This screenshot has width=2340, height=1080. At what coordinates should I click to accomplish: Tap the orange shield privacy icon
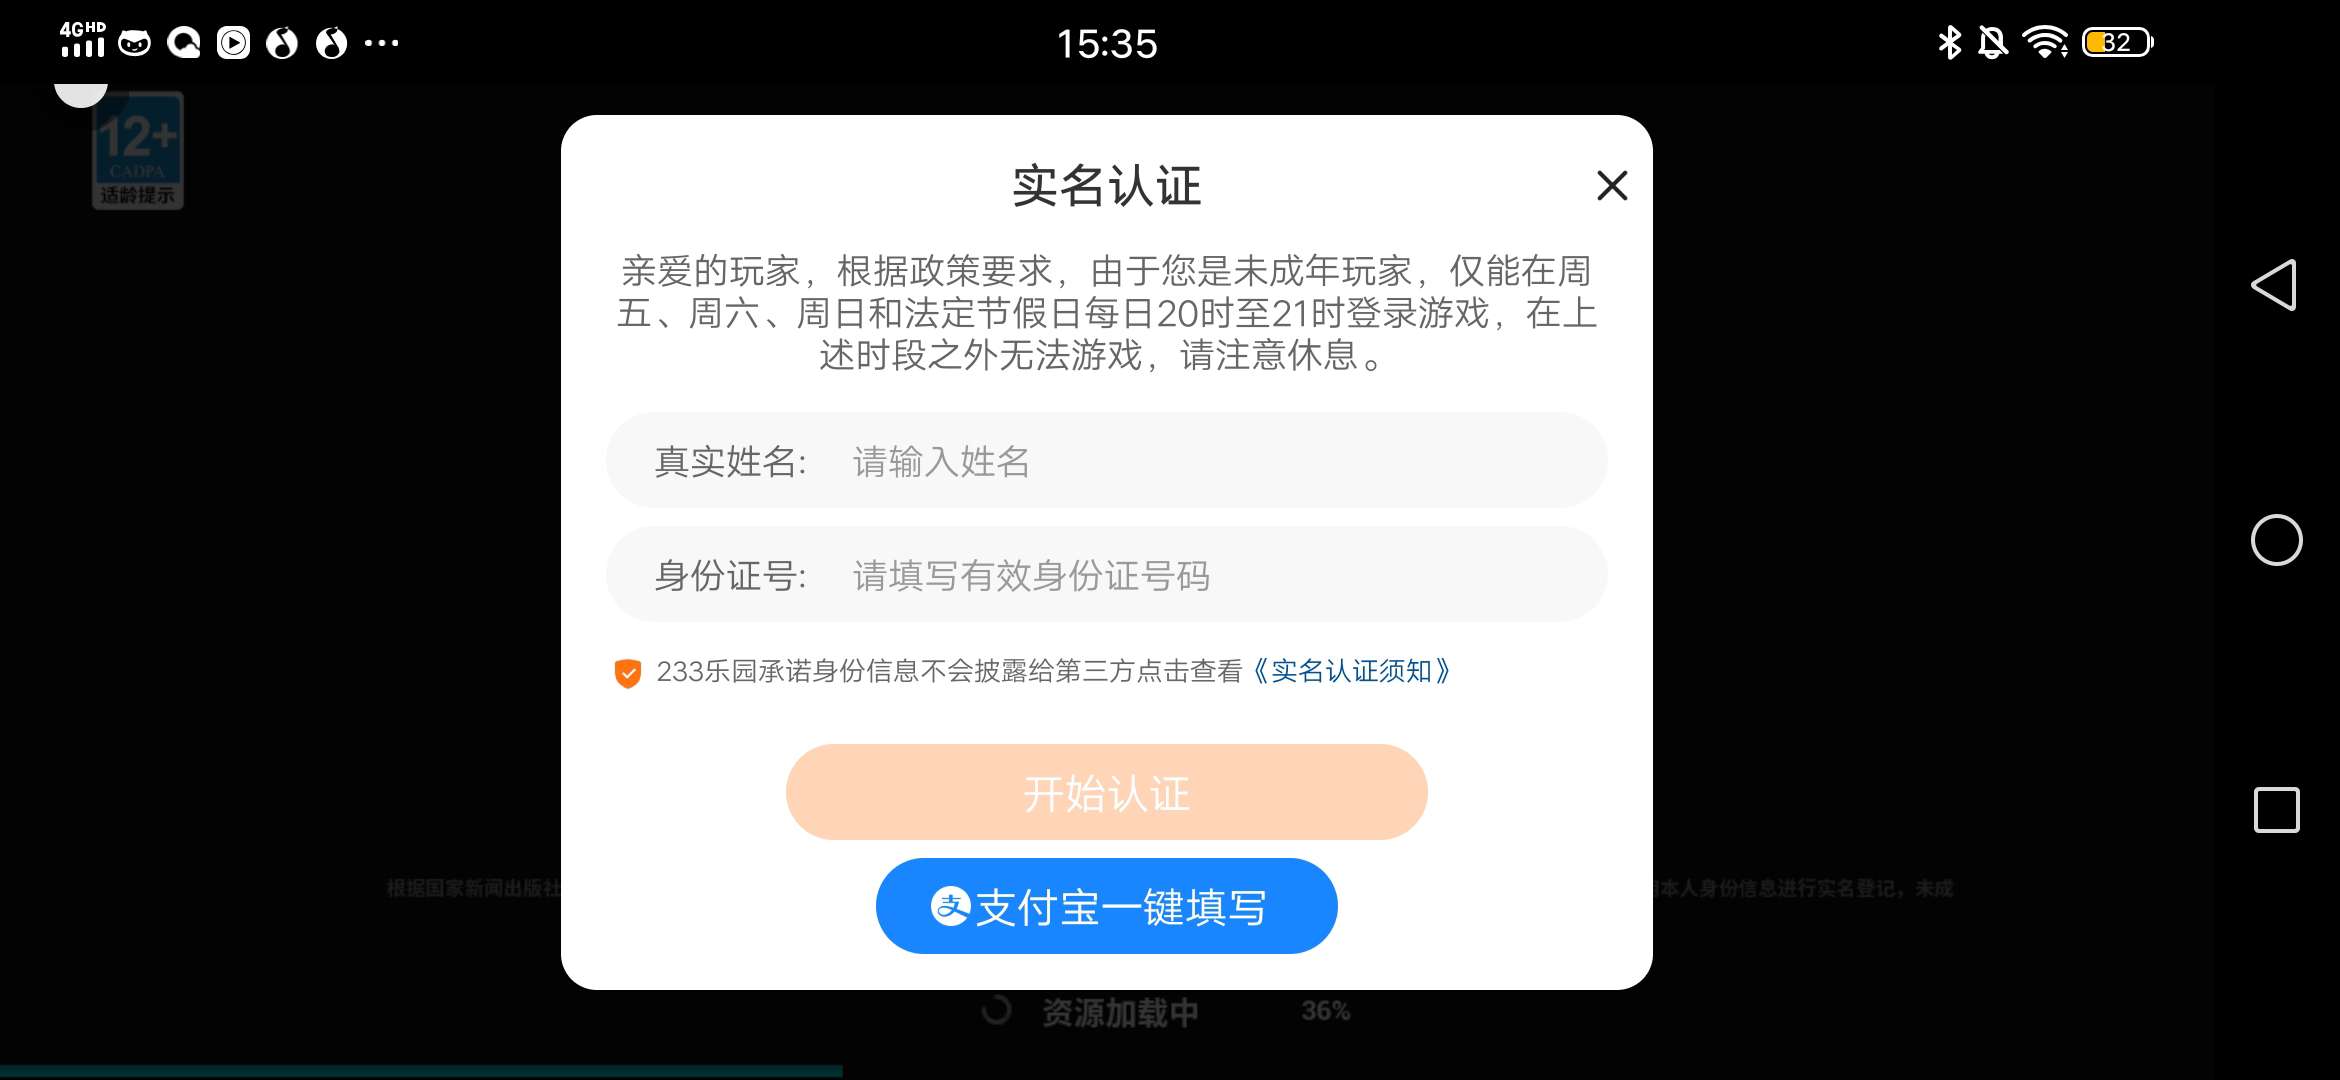coord(627,673)
